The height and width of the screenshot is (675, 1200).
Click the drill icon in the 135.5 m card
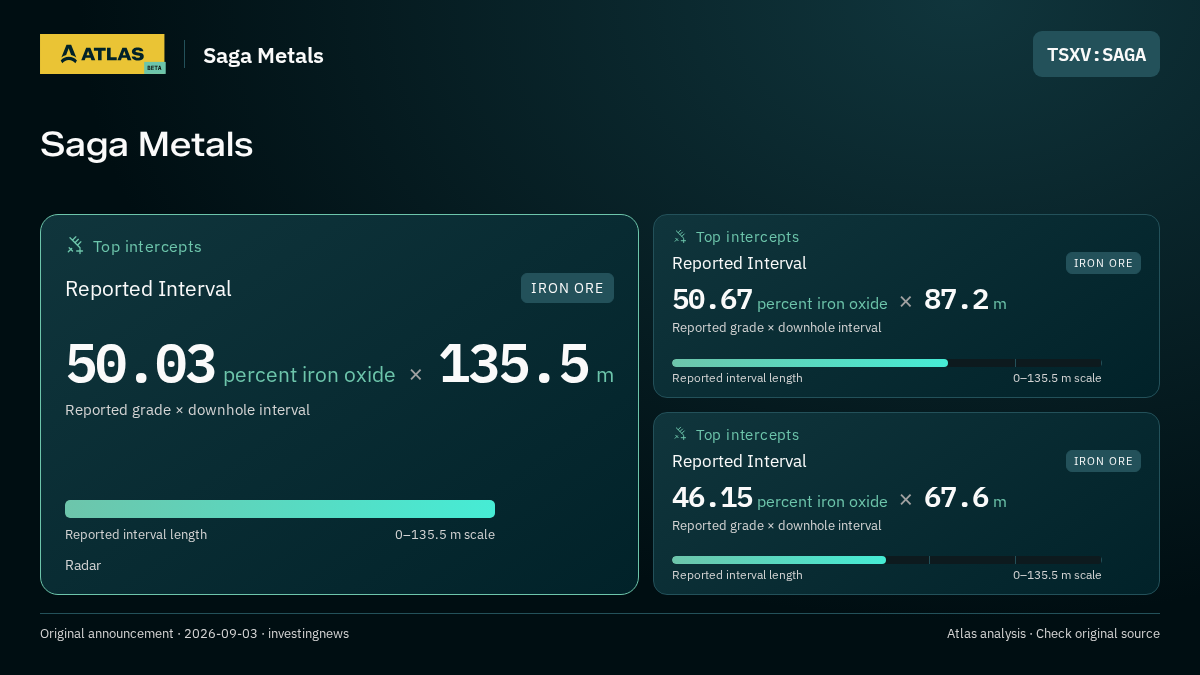(75, 246)
